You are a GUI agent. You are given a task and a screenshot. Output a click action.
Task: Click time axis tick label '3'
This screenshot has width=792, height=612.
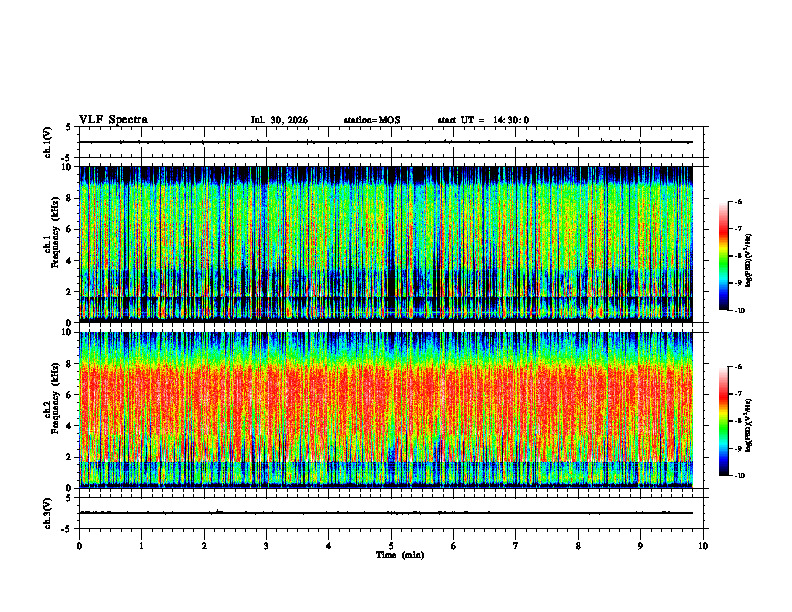pos(266,546)
